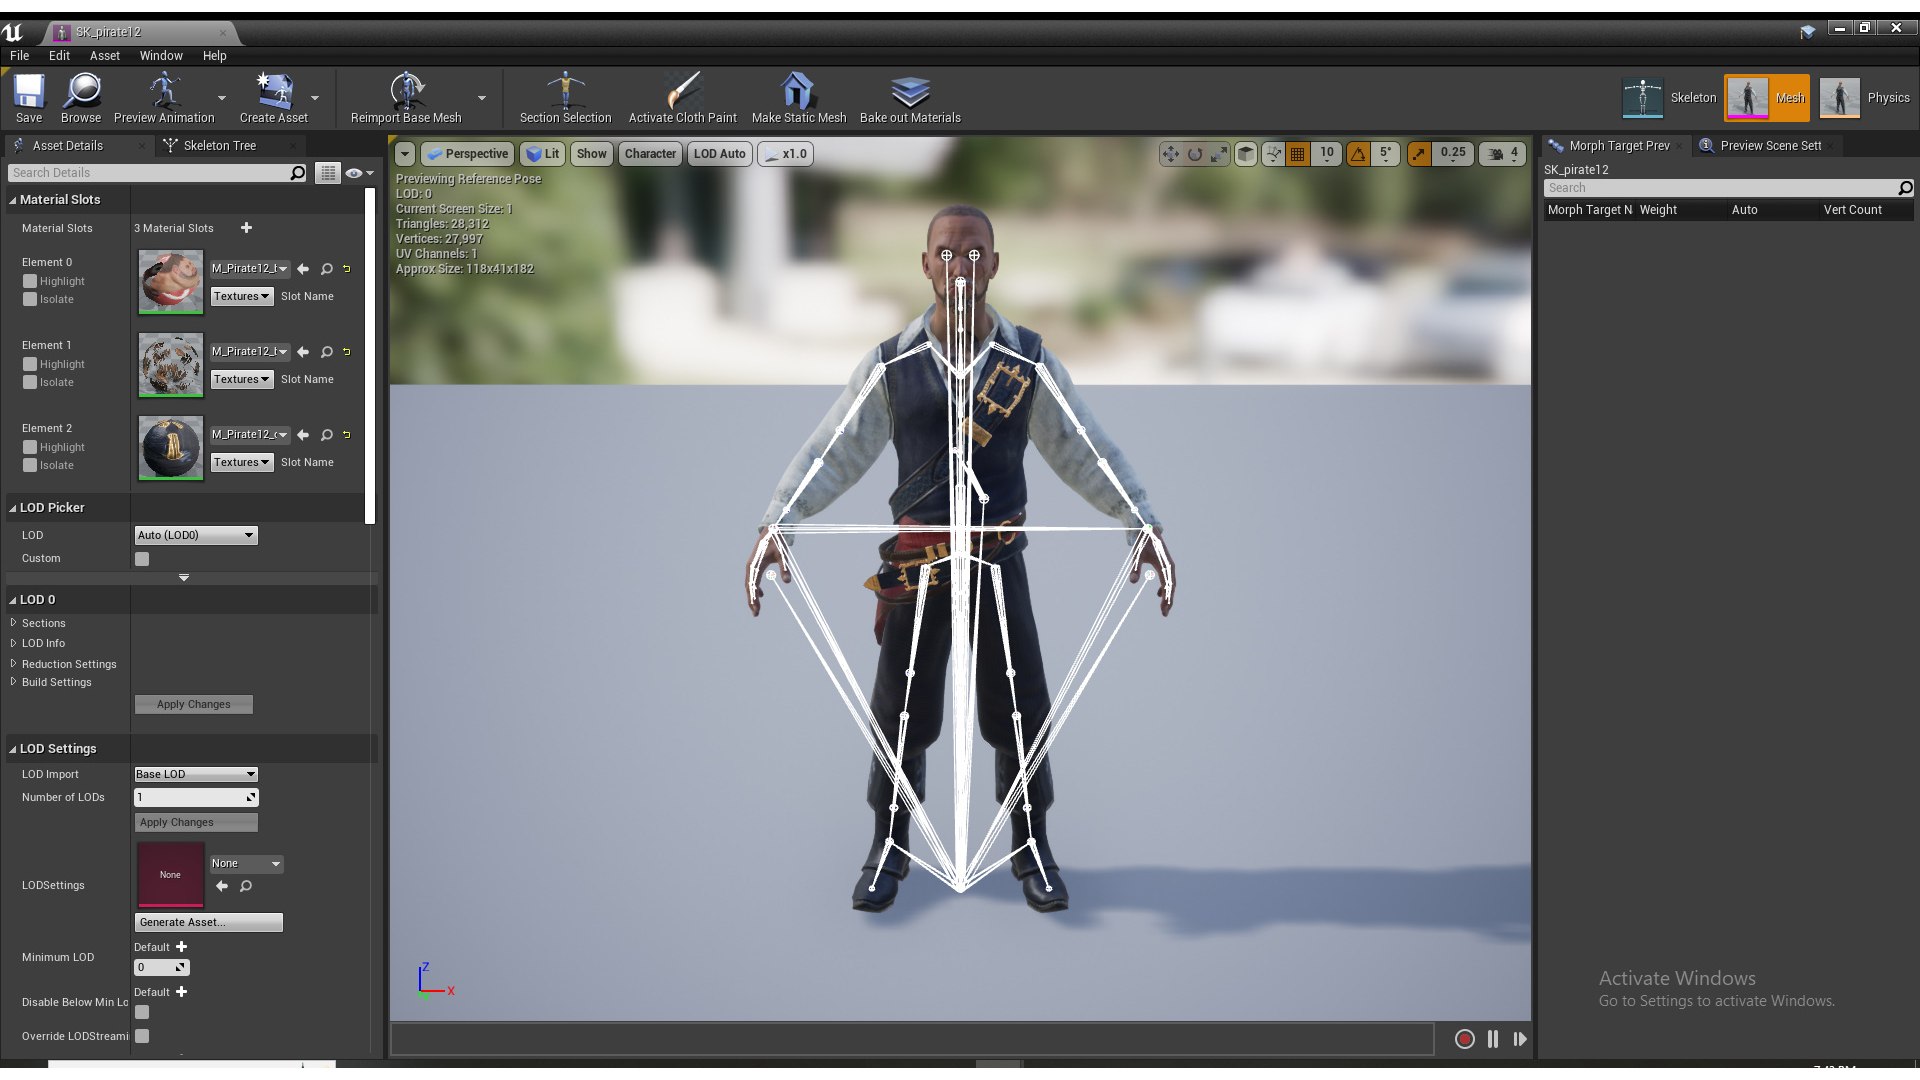The image size is (1920, 1080).
Task: Toggle scale snapping in viewport
Action: coord(1419,154)
